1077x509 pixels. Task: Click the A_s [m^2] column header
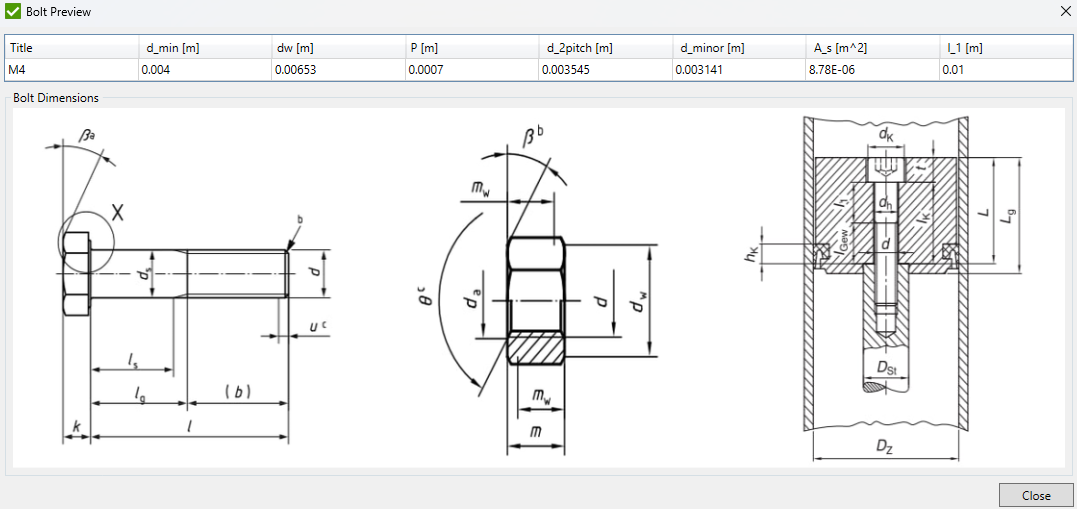(x=872, y=48)
